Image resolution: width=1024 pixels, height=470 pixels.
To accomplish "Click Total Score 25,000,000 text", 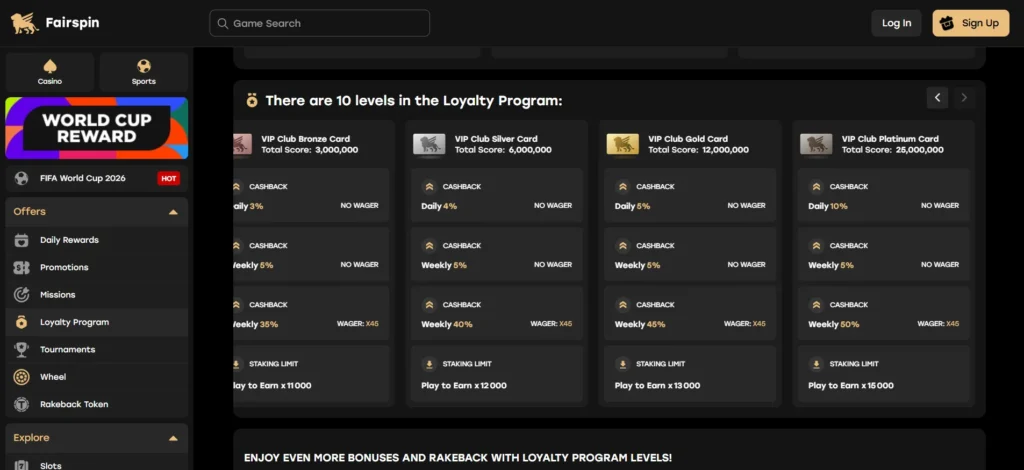I will coord(893,150).
